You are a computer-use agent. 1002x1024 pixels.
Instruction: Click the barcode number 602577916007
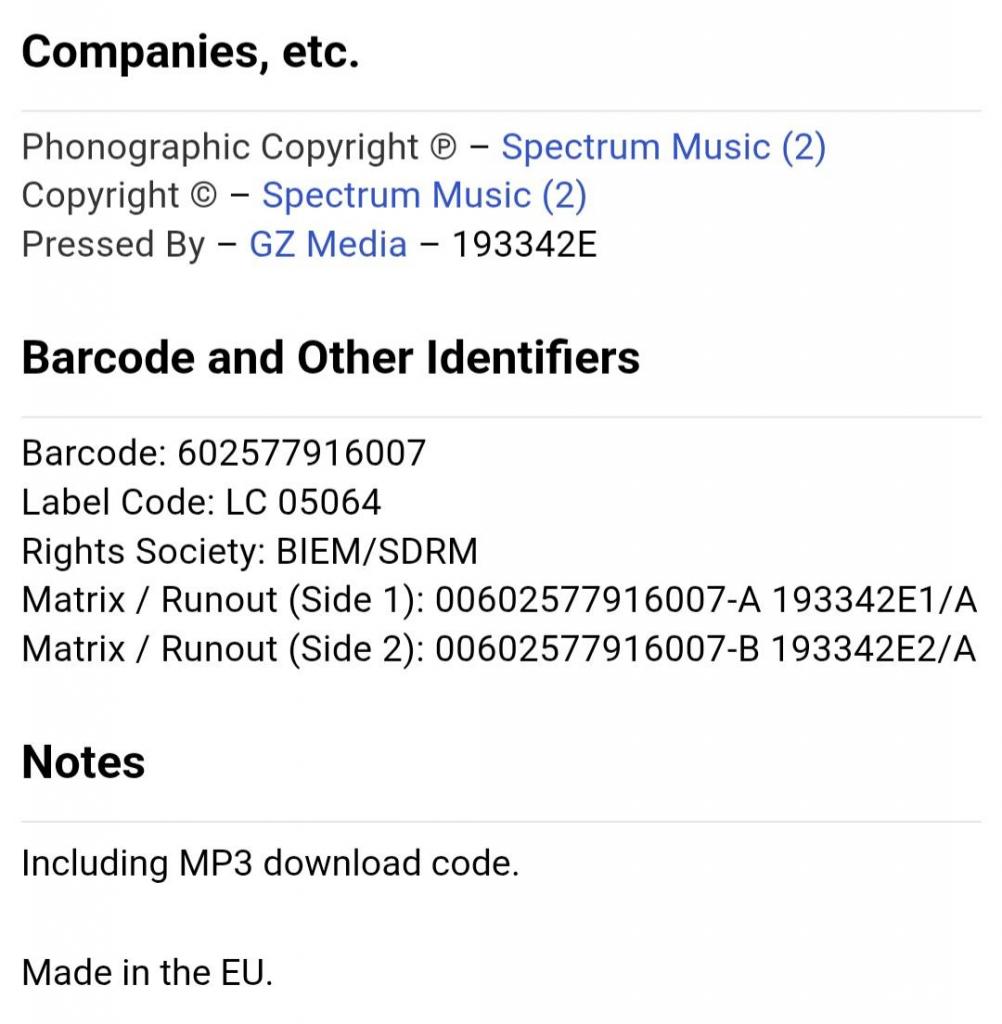[301, 453]
